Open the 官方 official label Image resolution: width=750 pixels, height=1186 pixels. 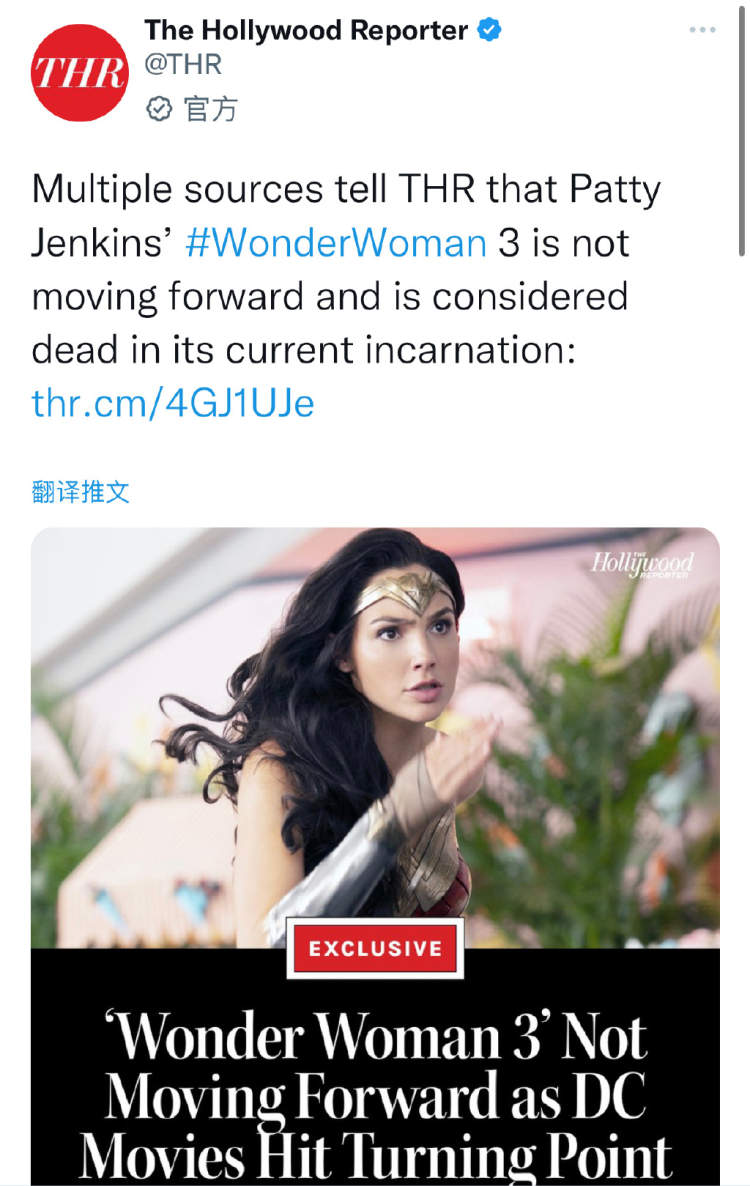[211, 109]
